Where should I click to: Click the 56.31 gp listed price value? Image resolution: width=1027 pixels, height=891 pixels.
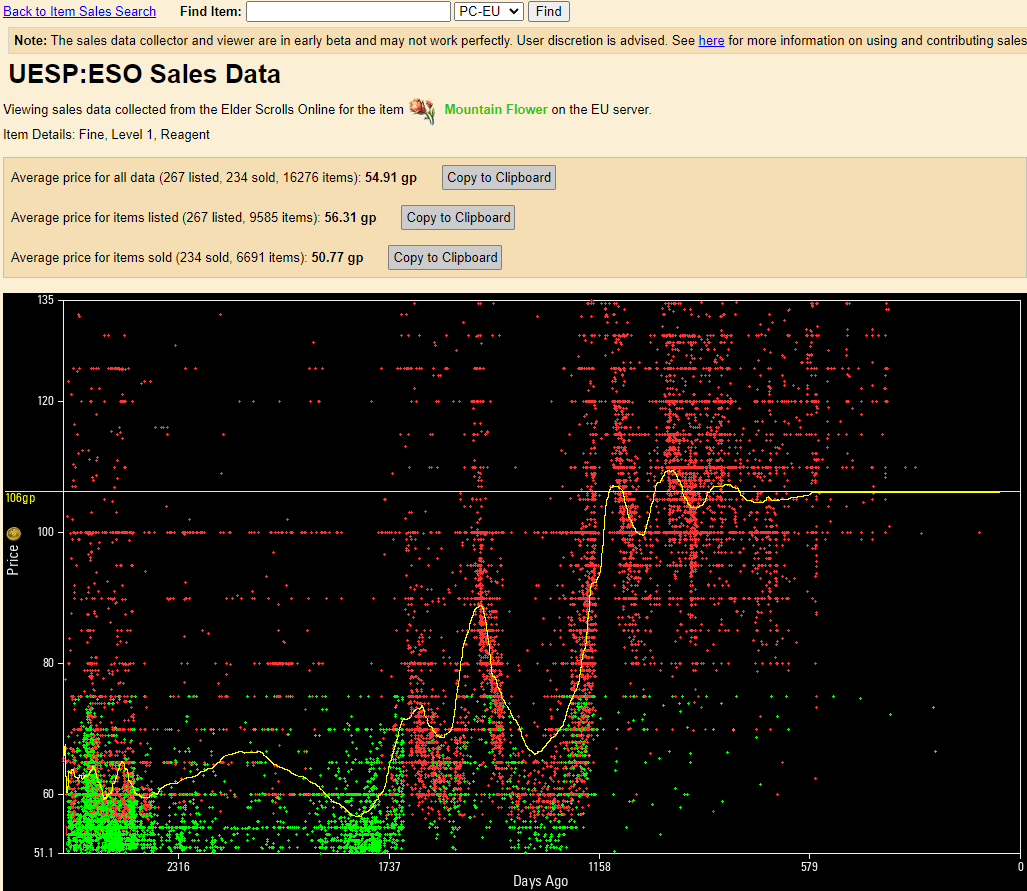(350, 218)
